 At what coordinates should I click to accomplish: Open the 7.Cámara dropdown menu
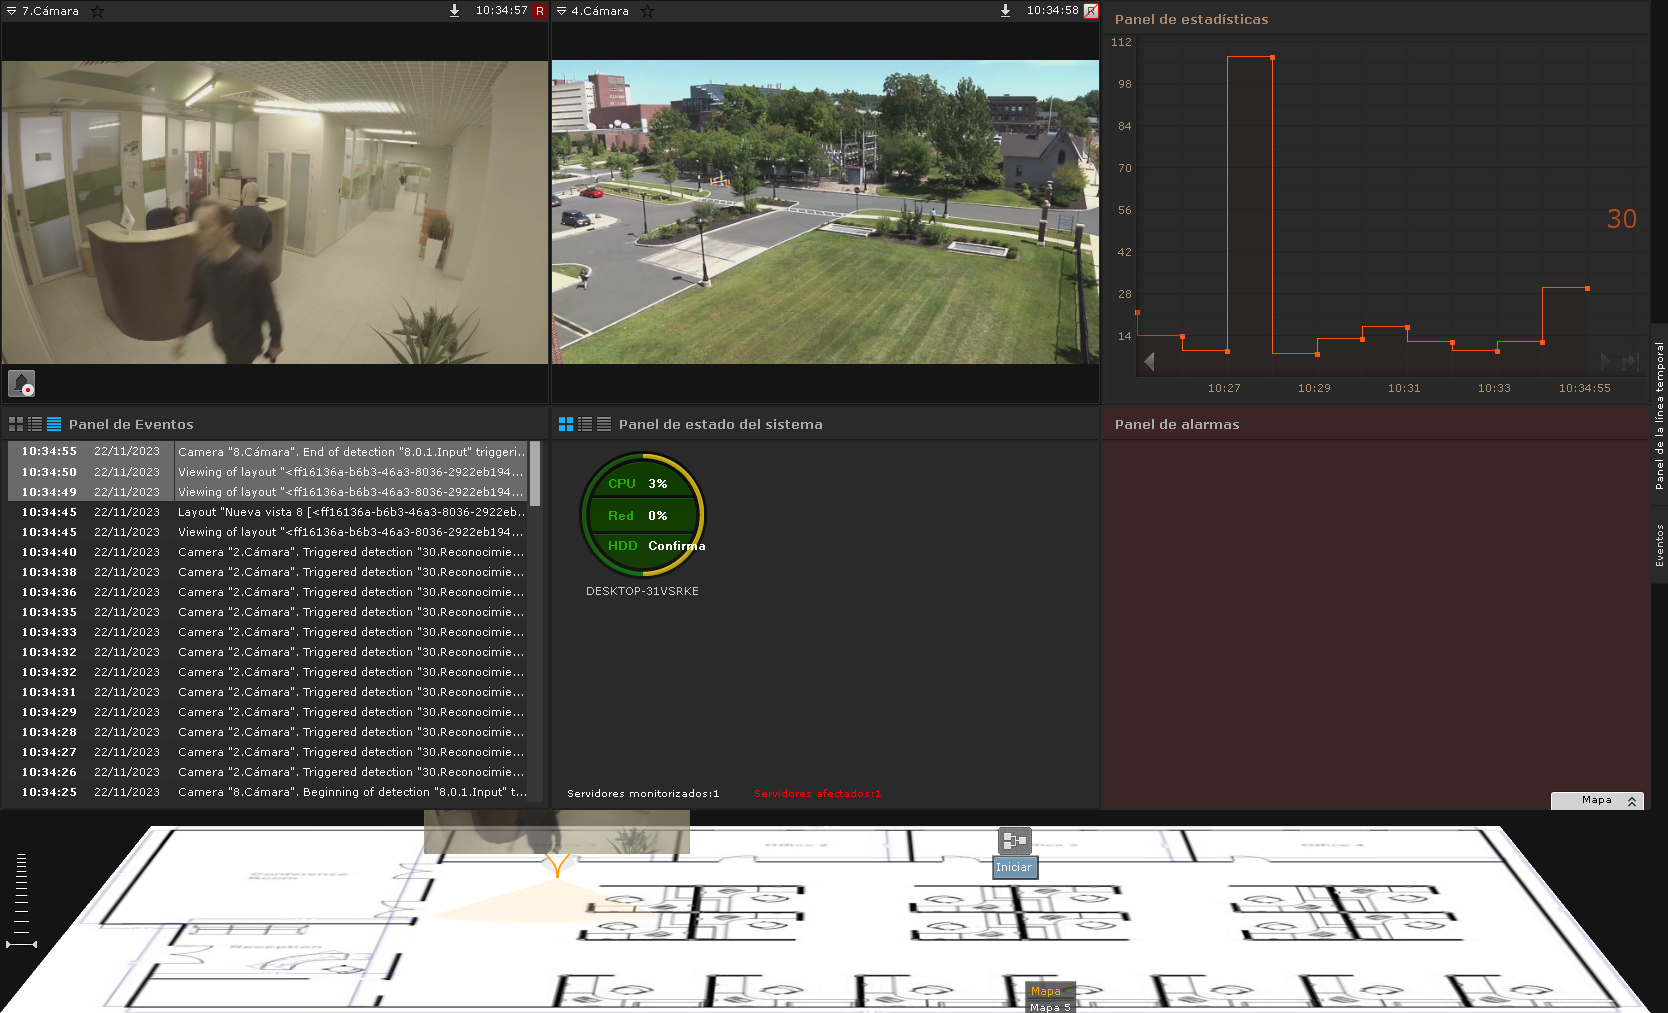pyautogui.click(x=12, y=11)
